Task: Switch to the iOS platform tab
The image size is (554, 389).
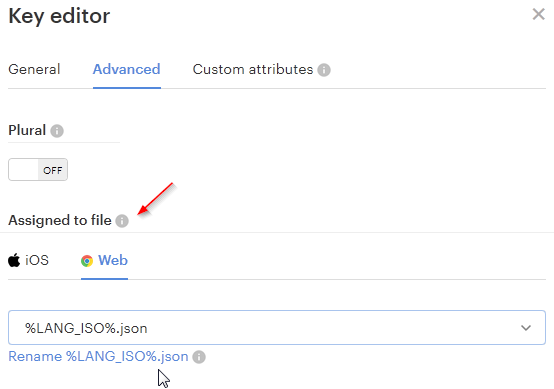Action: pos(28,260)
